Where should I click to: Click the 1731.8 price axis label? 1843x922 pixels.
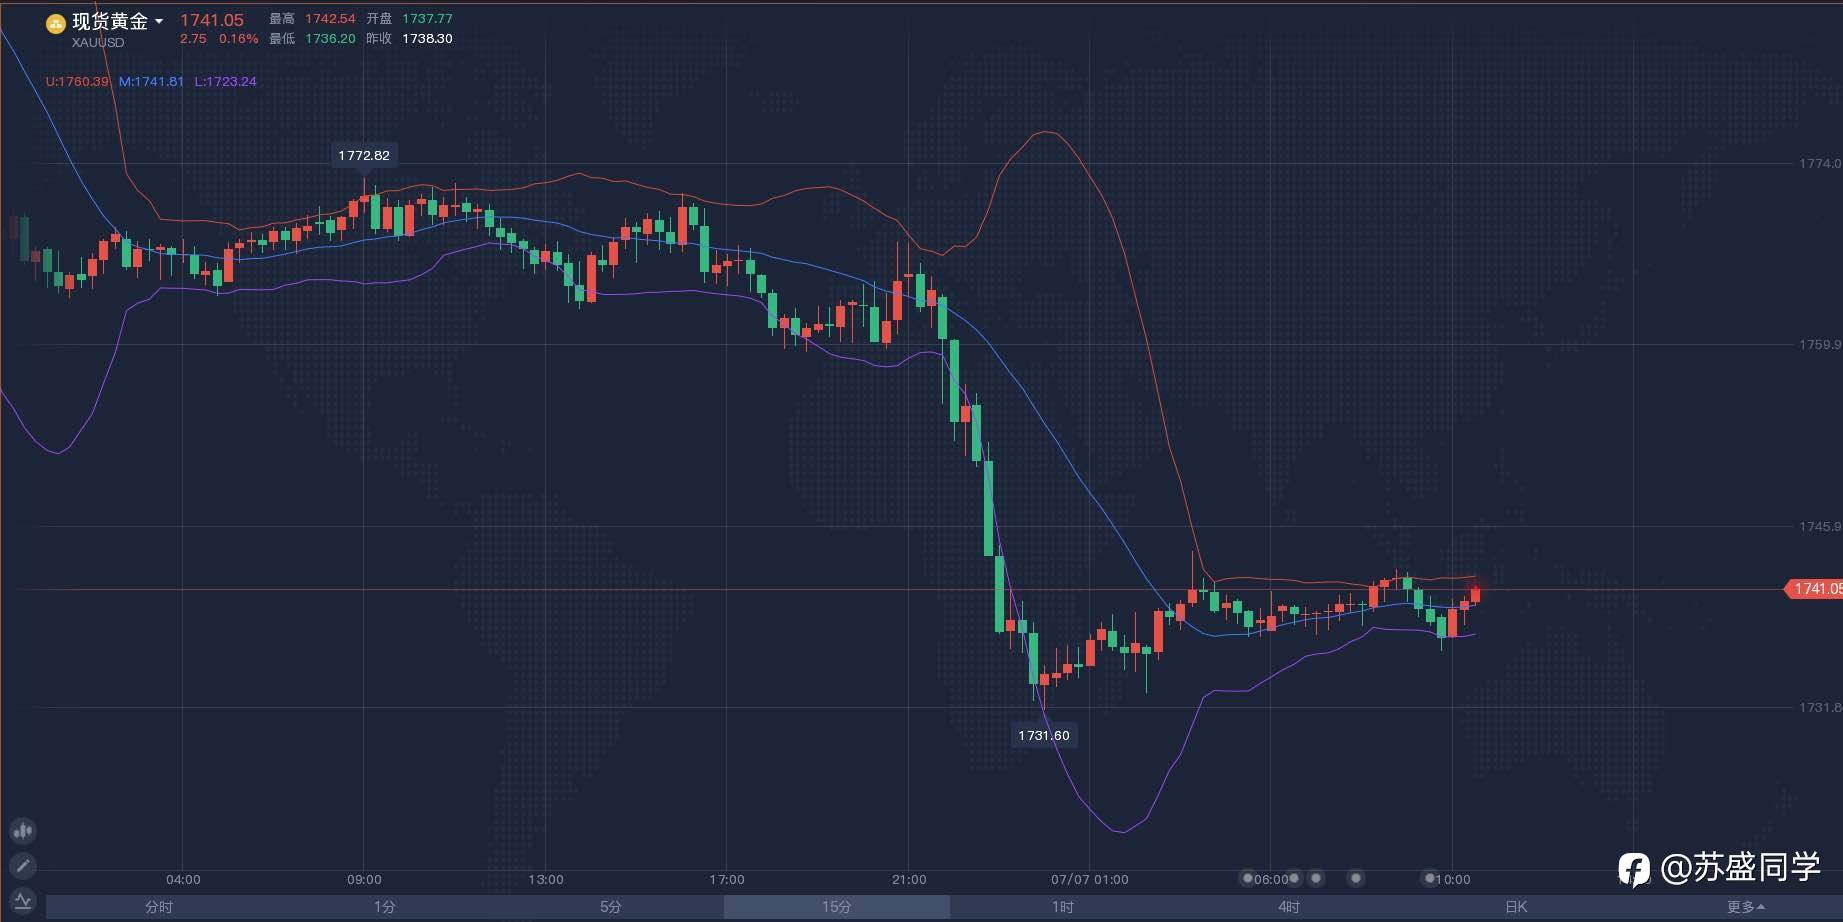(x=1820, y=708)
